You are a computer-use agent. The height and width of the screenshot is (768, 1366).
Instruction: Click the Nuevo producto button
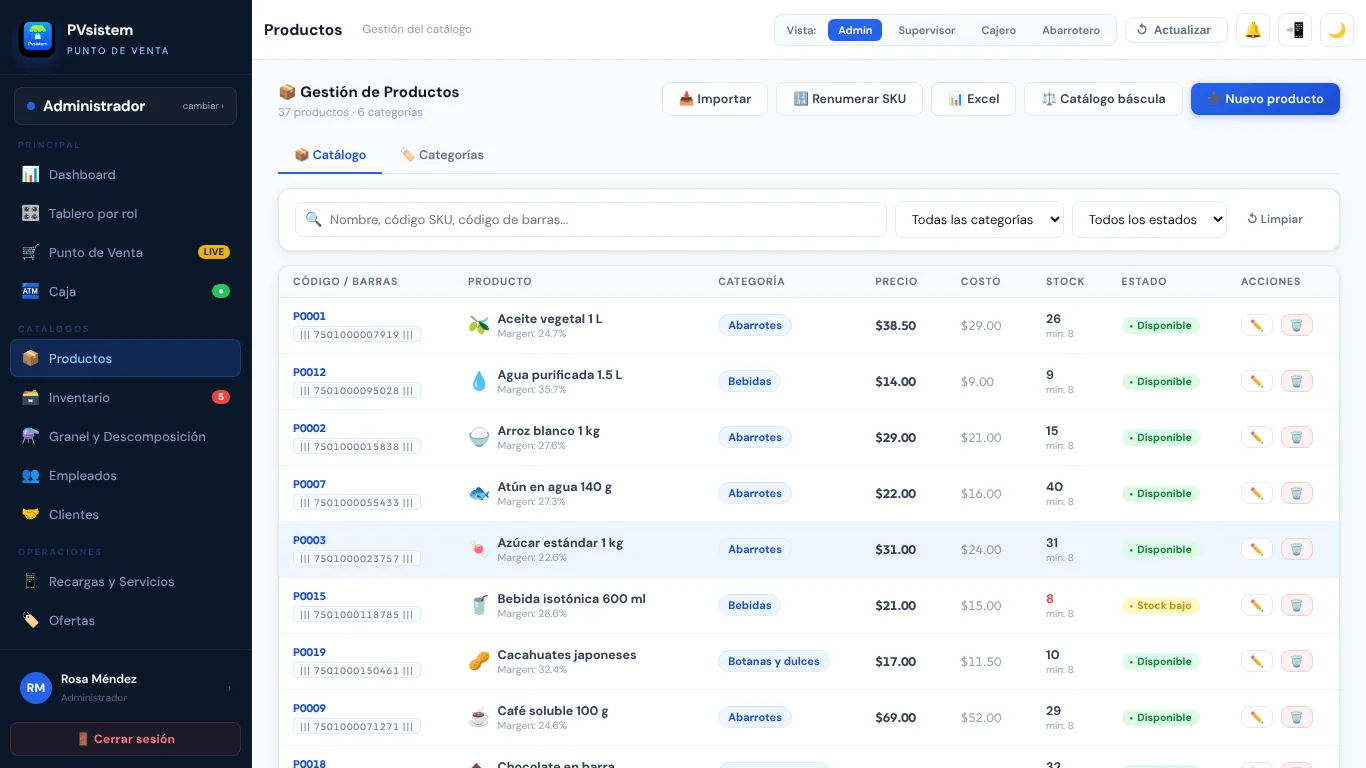1265,99
